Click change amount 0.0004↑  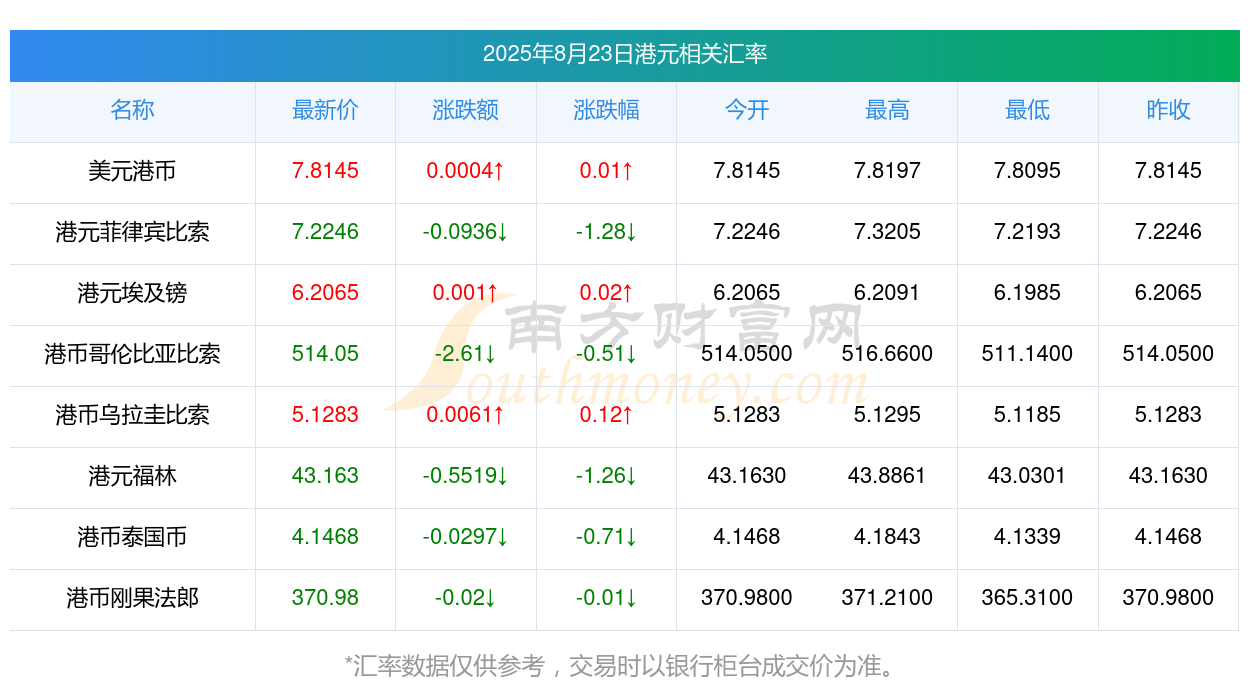click(x=466, y=171)
